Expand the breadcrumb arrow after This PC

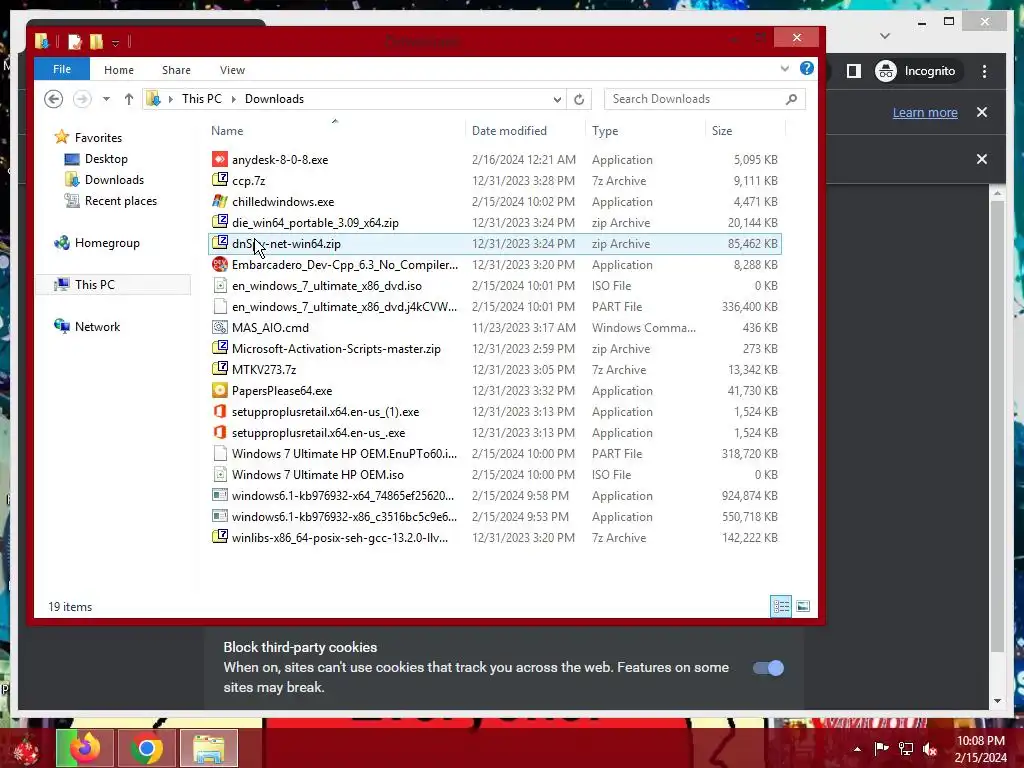point(233,99)
